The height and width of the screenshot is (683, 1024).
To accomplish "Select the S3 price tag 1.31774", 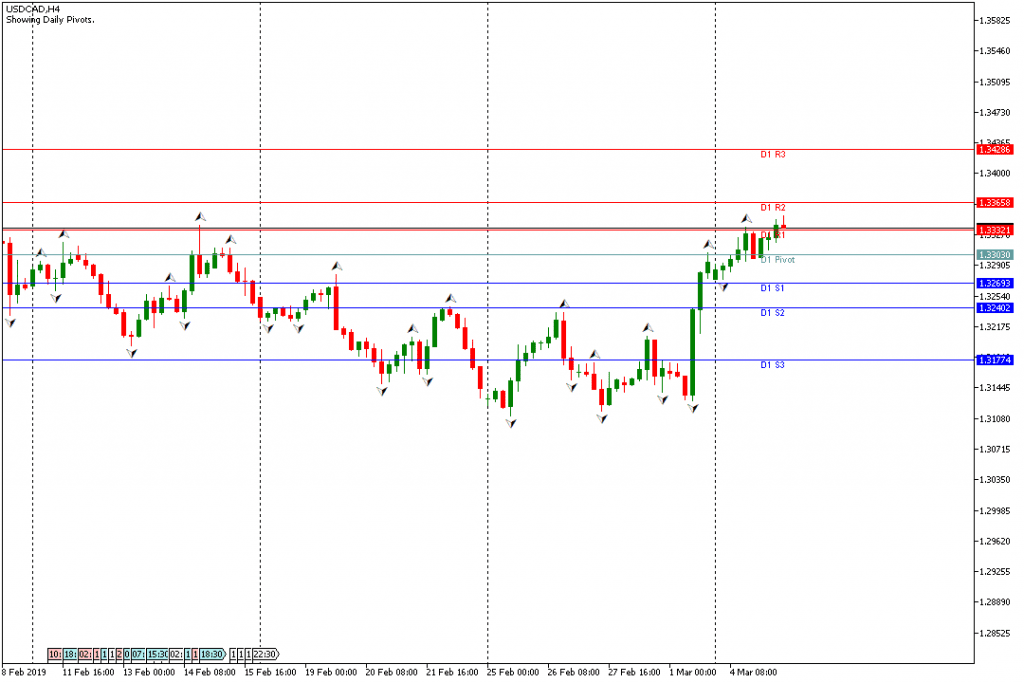I will (x=996, y=360).
